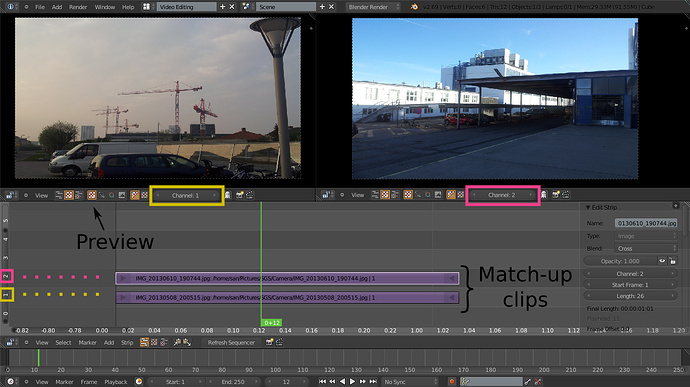Screen dimensions: 690x387
Task: Toggle Color and Alpha channels in left preview
Action: 135,195
